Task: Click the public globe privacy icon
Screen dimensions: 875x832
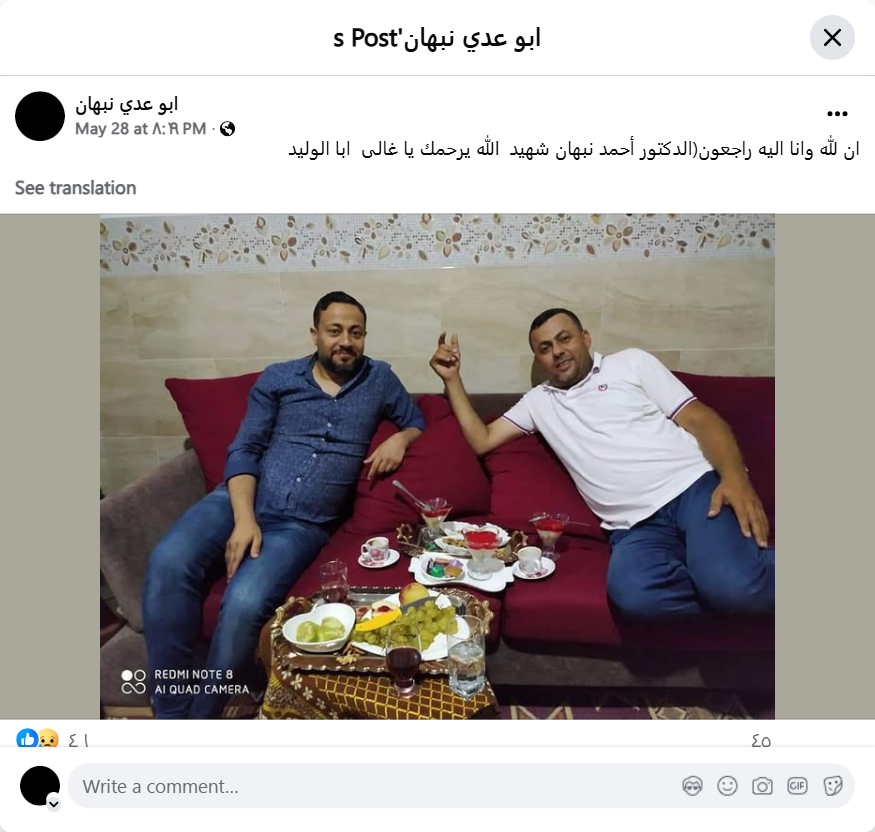Action: coord(227,129)
